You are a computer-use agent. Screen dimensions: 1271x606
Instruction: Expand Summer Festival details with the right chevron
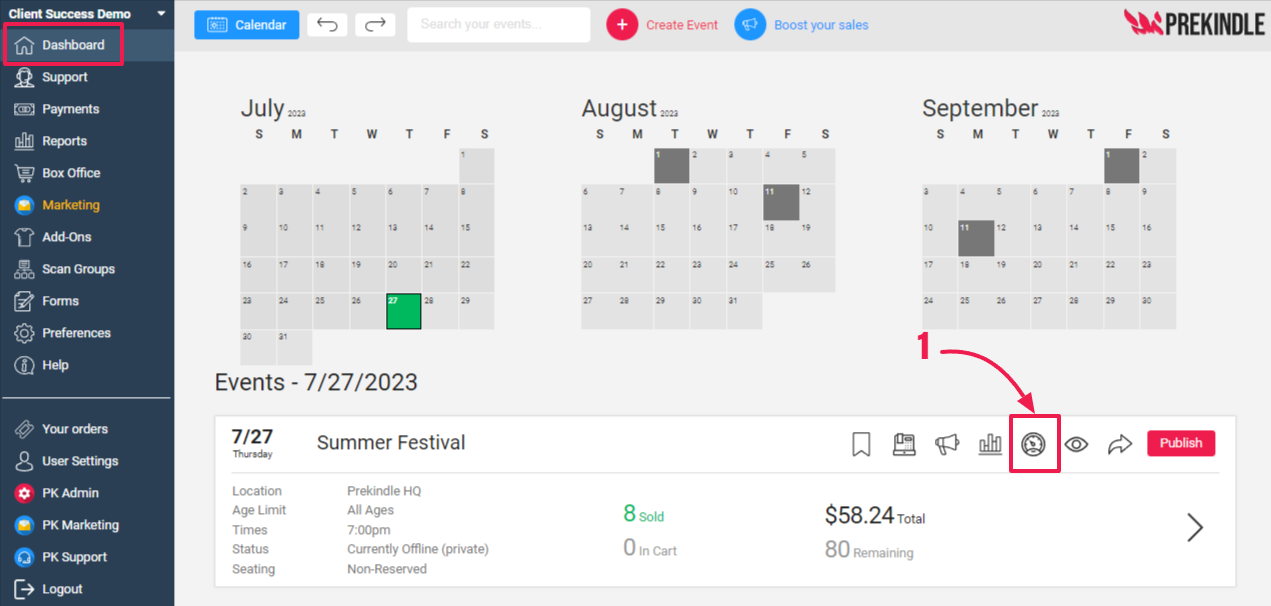[x=1194, y=527]
